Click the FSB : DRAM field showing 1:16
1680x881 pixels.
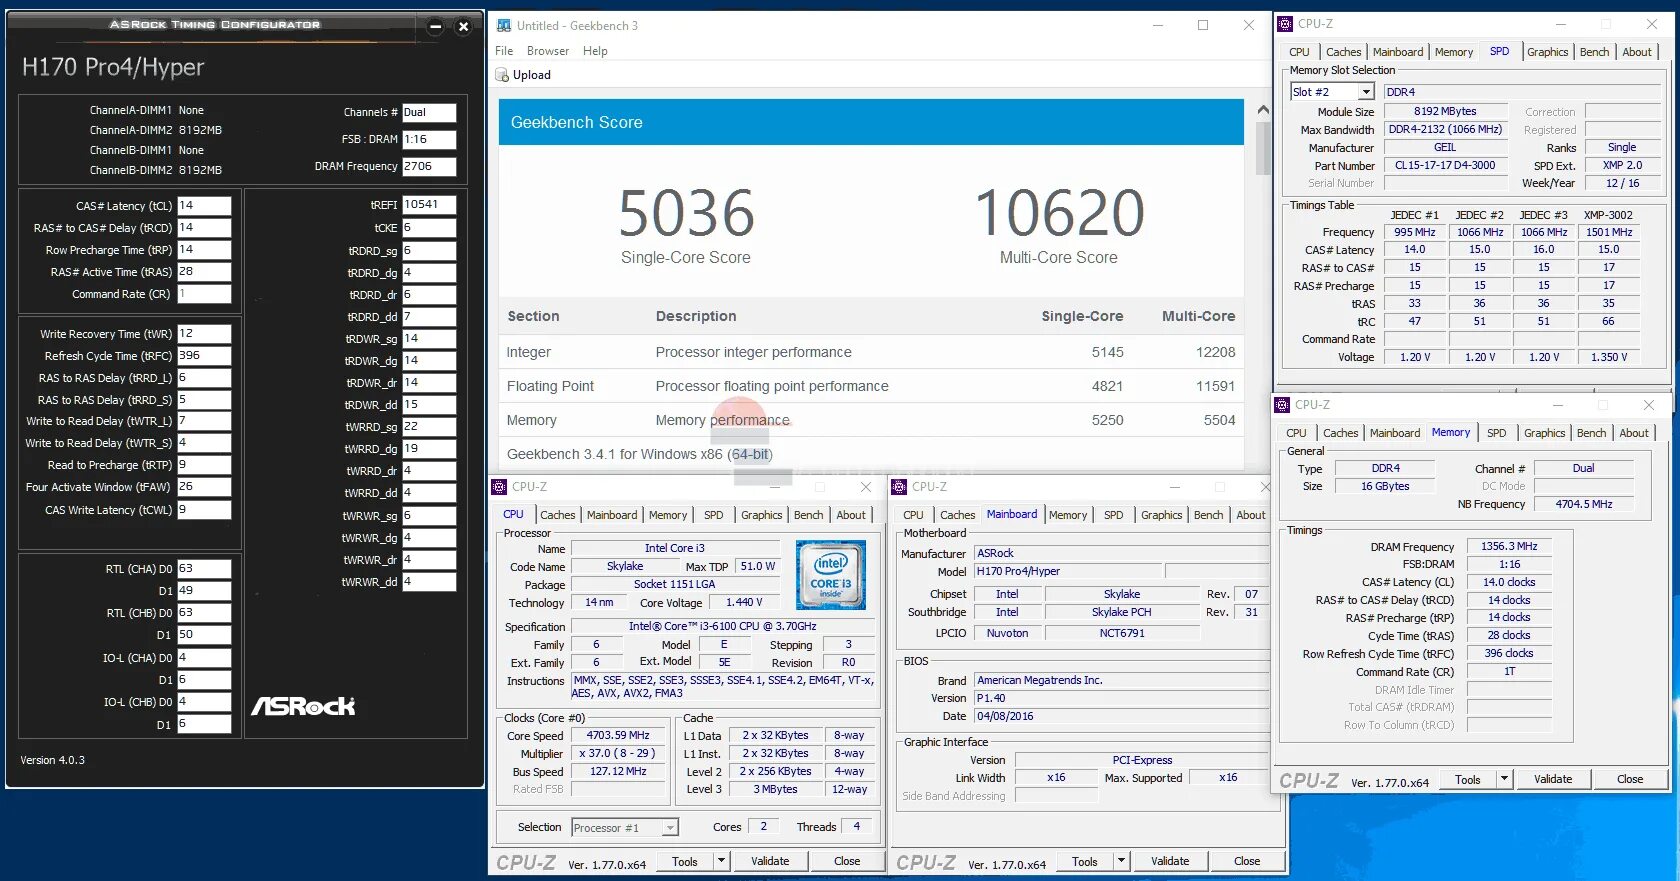(429, 140)
